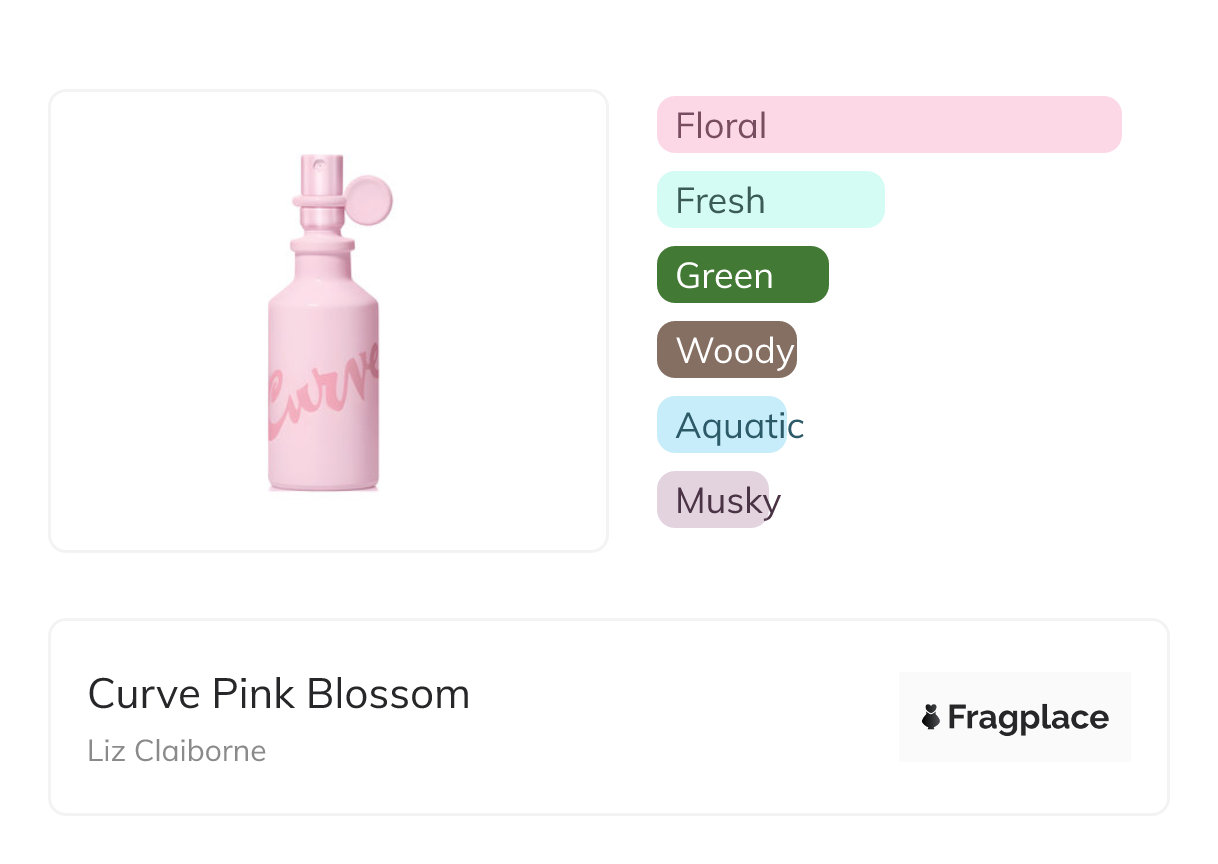Open the Liz Claiborne brand link
This screenshot has width=1218, height=864.
(176, 750)
